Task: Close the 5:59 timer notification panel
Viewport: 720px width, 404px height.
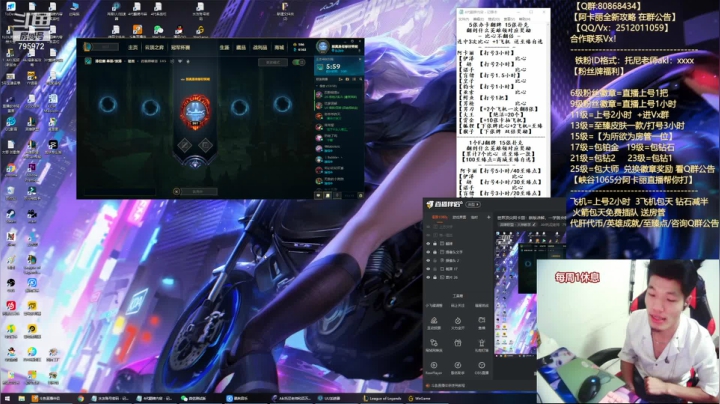Action: 360,59
